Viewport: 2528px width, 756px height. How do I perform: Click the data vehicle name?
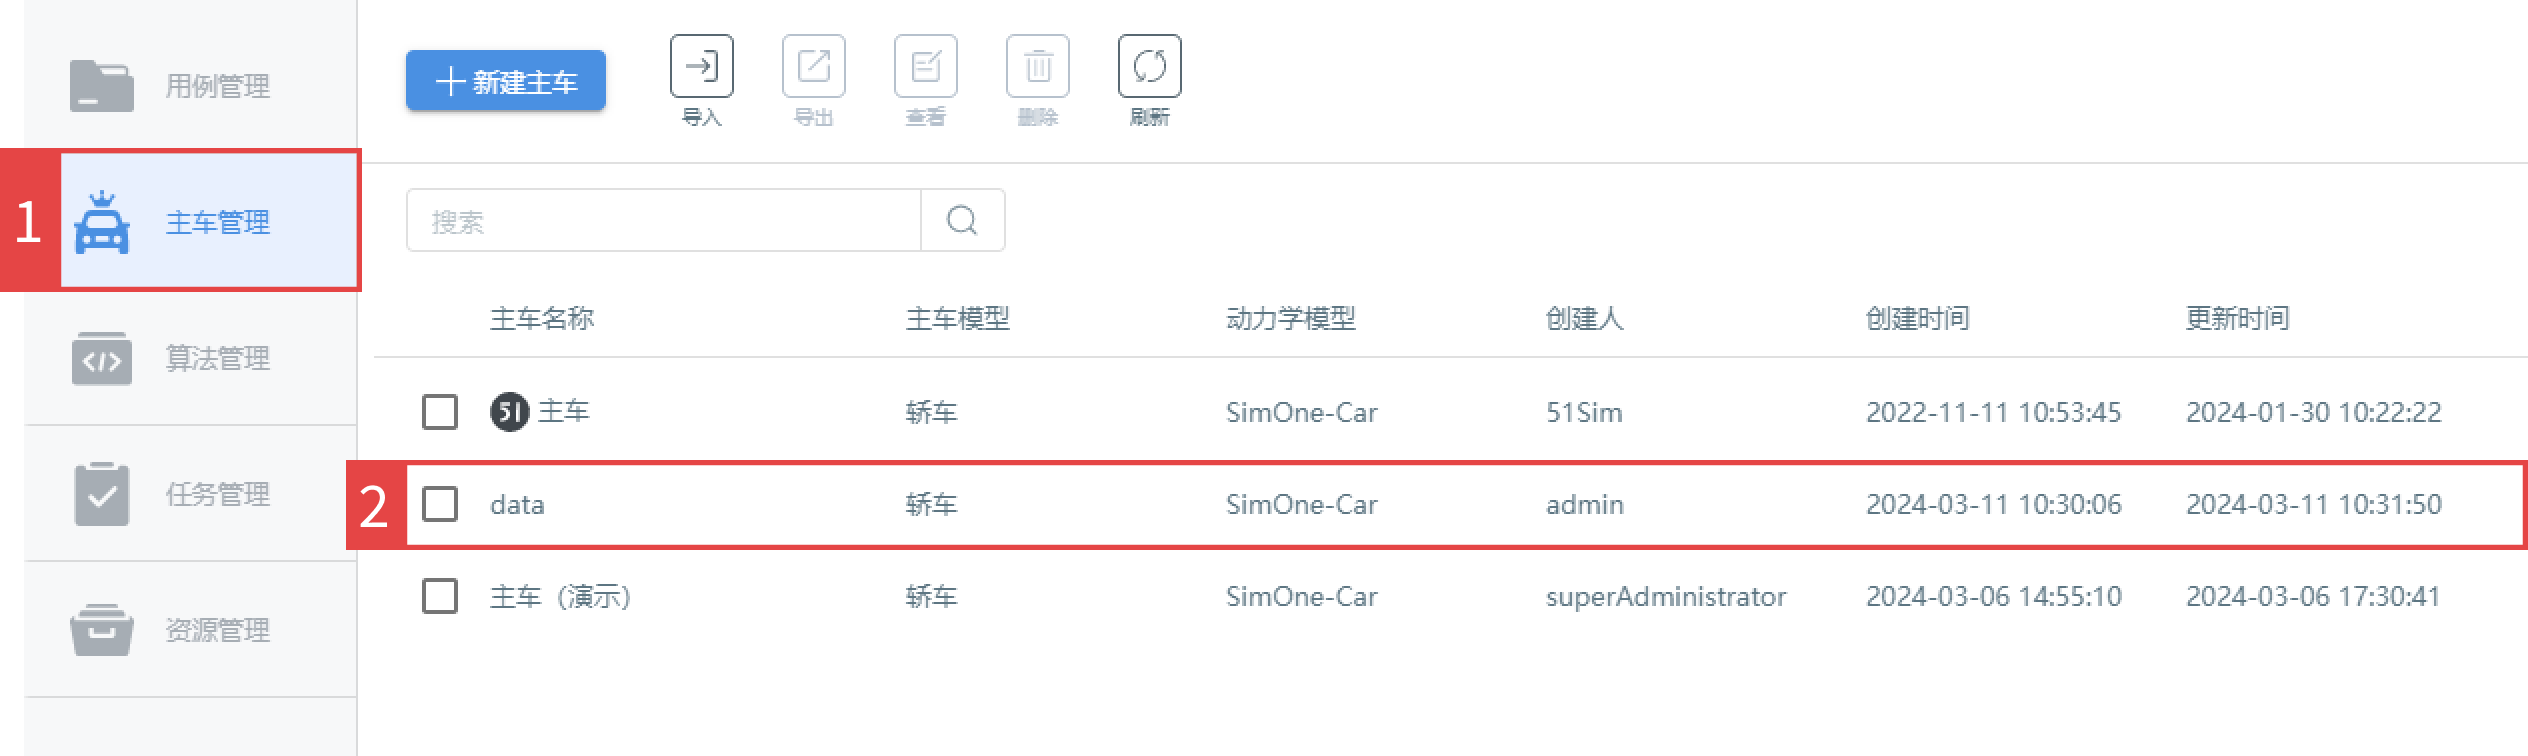click(x=517, y=504)
